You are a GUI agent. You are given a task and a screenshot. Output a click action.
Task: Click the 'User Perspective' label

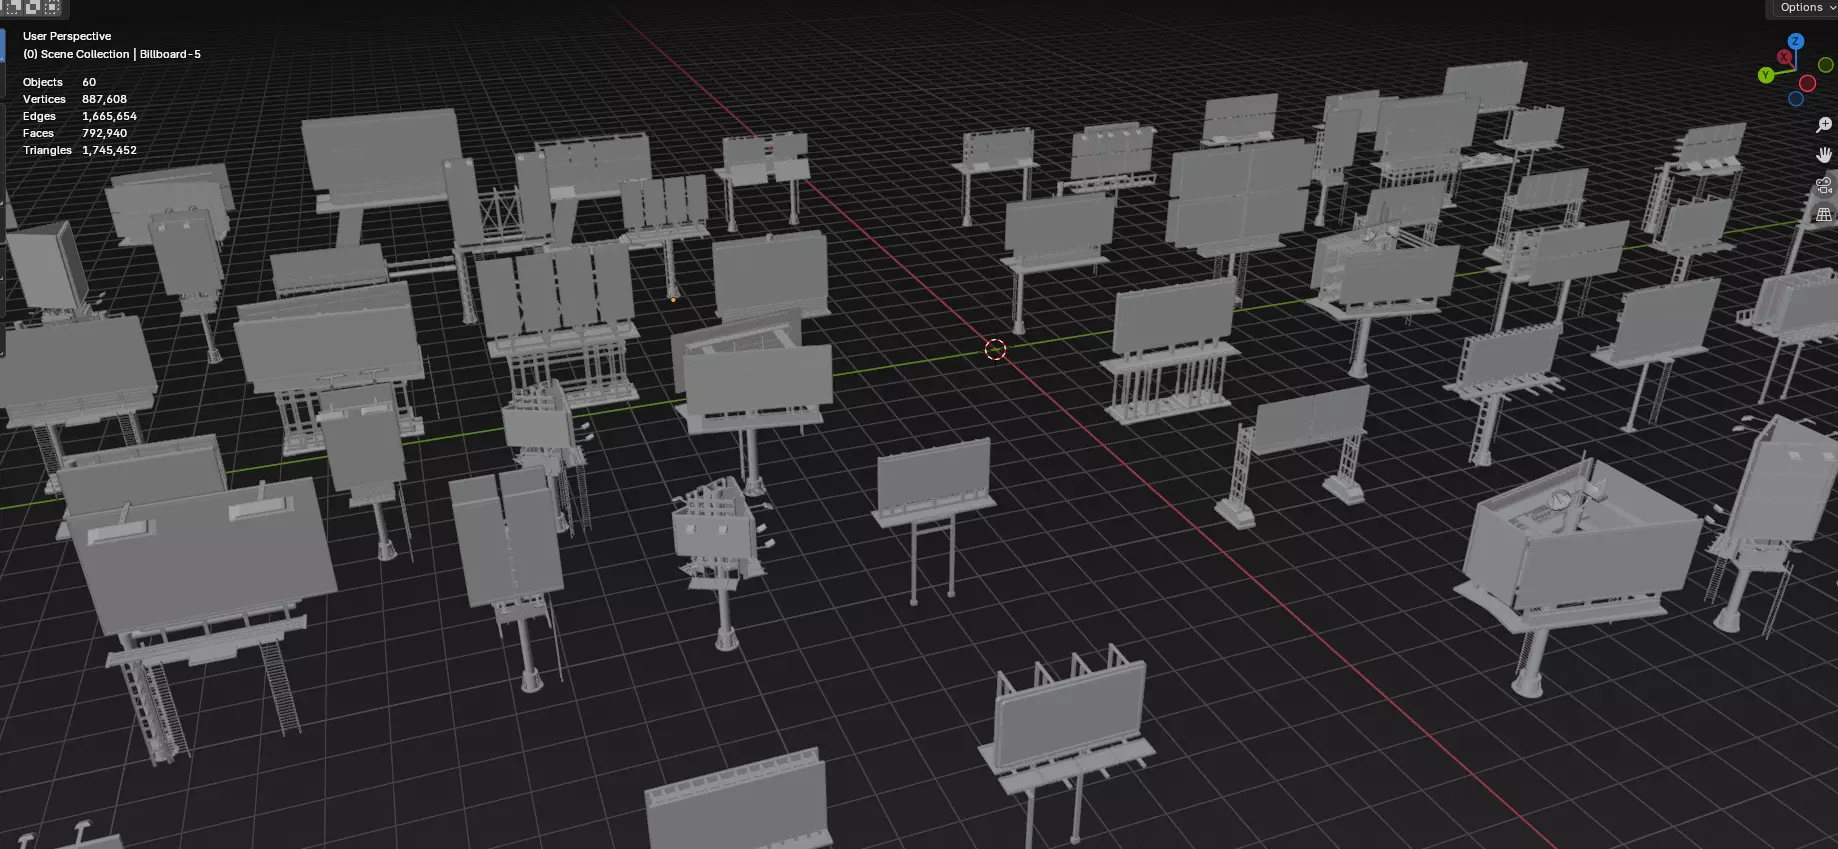[67, 36]
